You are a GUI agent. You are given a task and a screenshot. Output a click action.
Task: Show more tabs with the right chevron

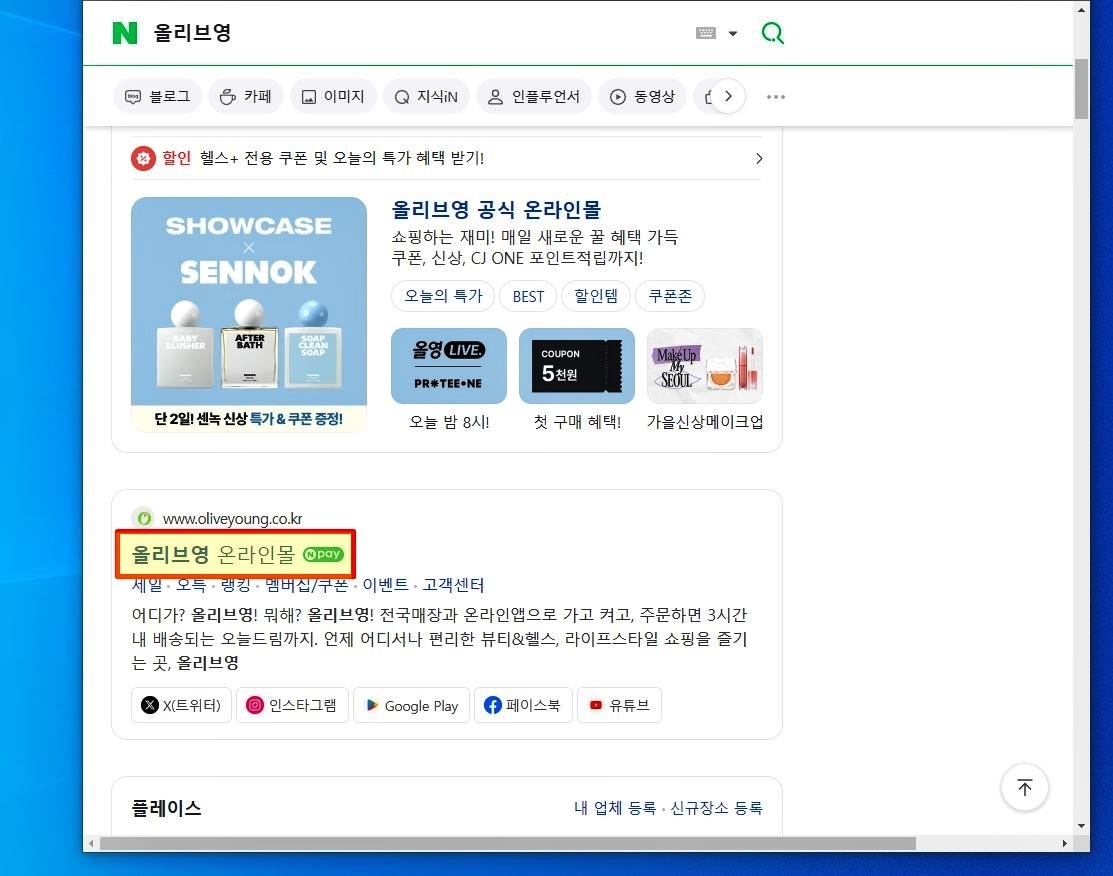pos(728,96)
